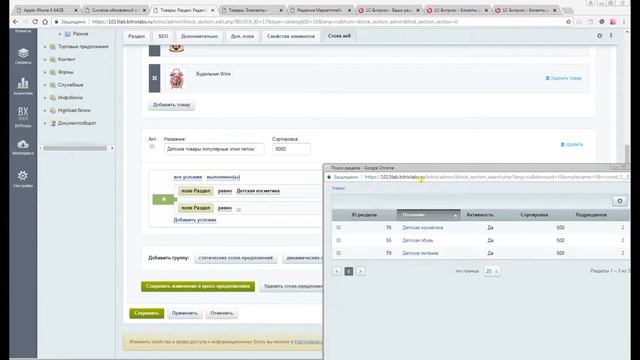The width and height of the screenshot is (640, 360).
Task: Open the per-page count dropdown in popup
Action: point(491,271)
